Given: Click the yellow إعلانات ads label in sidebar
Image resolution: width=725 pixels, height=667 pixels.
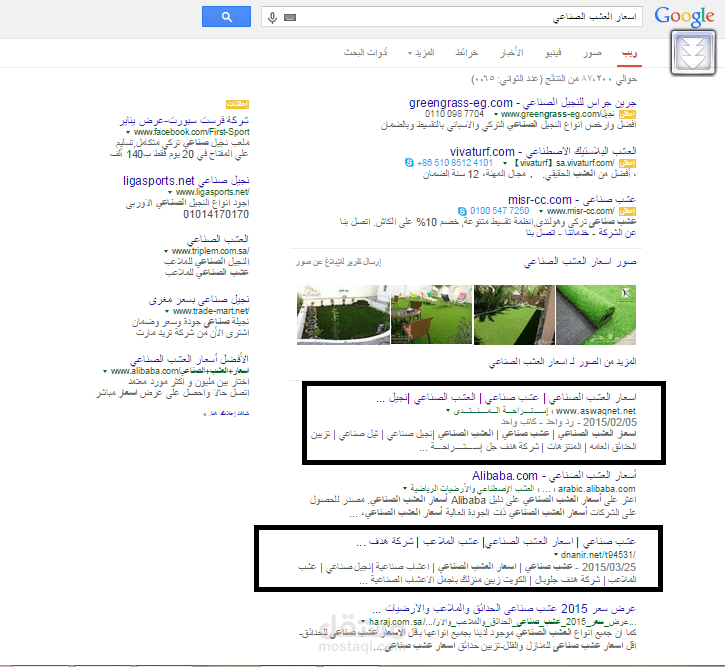Looking at the screenshot, I should [237, 104].
